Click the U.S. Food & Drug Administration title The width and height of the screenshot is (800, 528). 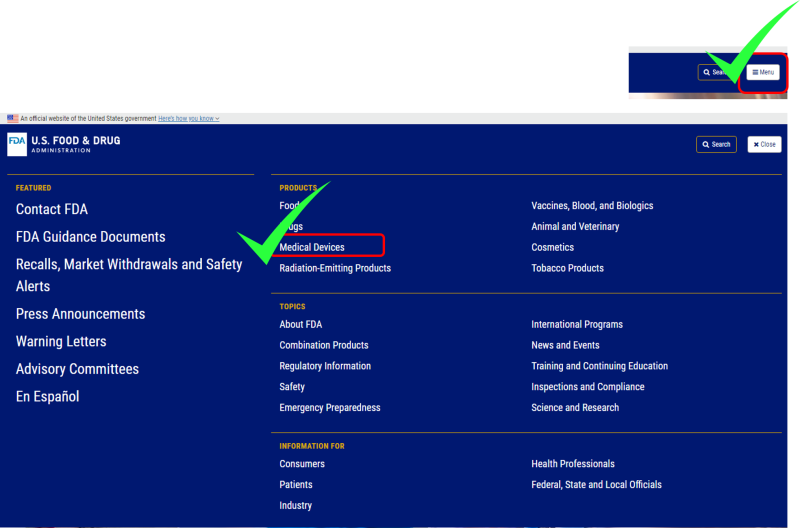(76, 144)
